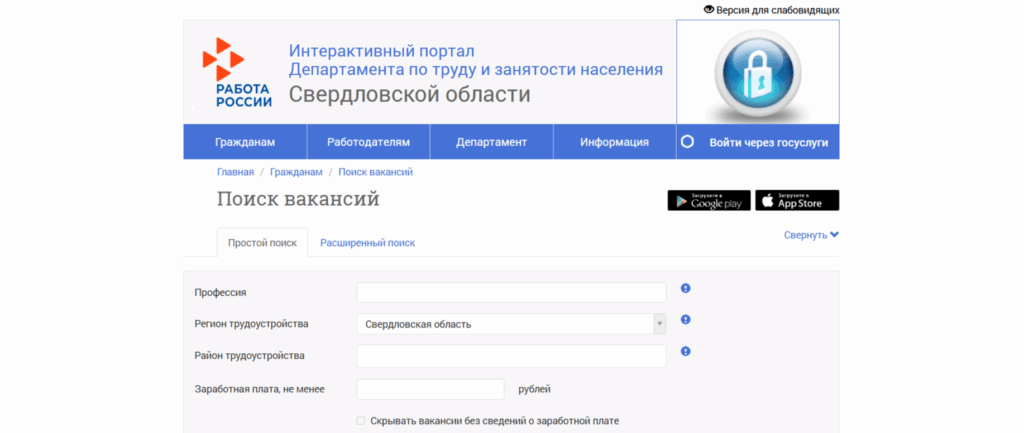Click into the Профессия input field
The image size is (1024, 433).
511,293
